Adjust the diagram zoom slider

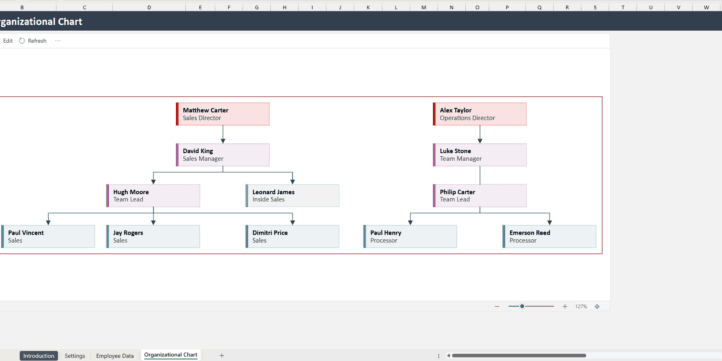coord(522,307)
